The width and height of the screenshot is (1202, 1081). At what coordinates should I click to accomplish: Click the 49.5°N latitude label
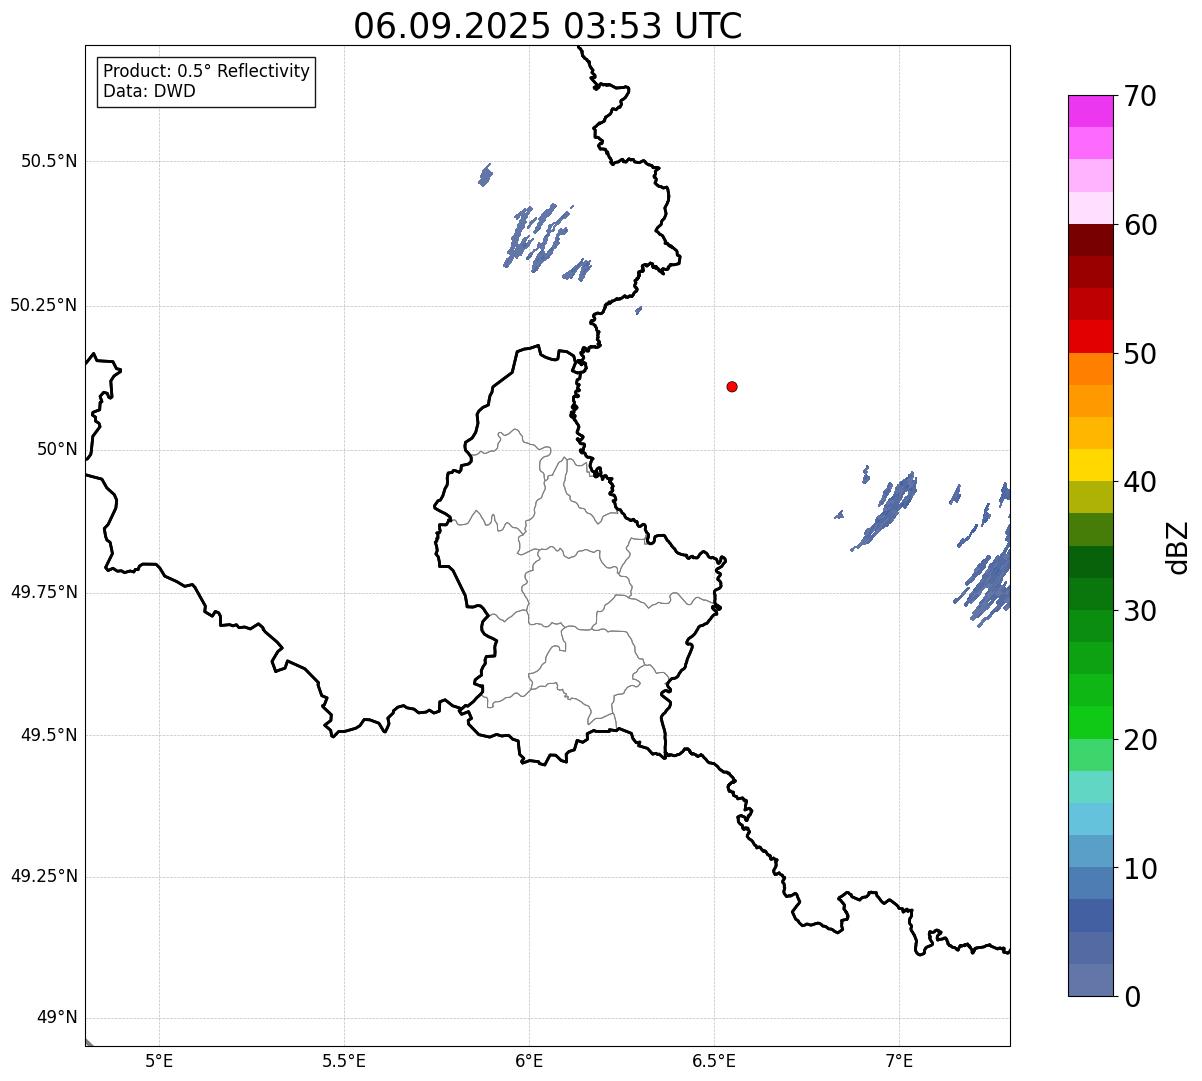click(x=49, y=735)
